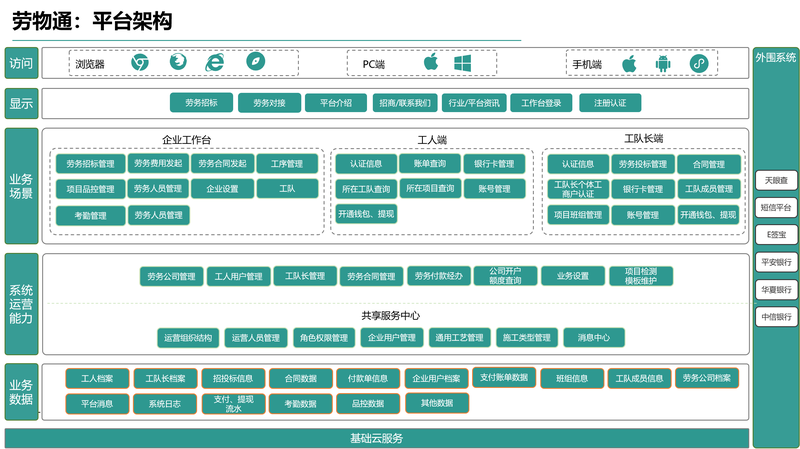The image size is (800, 449).
Task: Click the 中信银行 box
Action: tap(776, 317)
